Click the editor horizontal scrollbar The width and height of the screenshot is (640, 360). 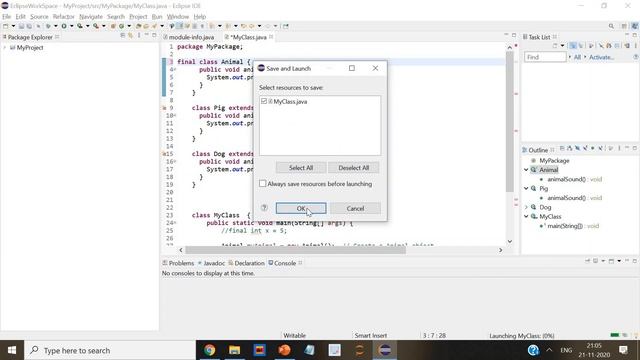click(x=296, y=250)
